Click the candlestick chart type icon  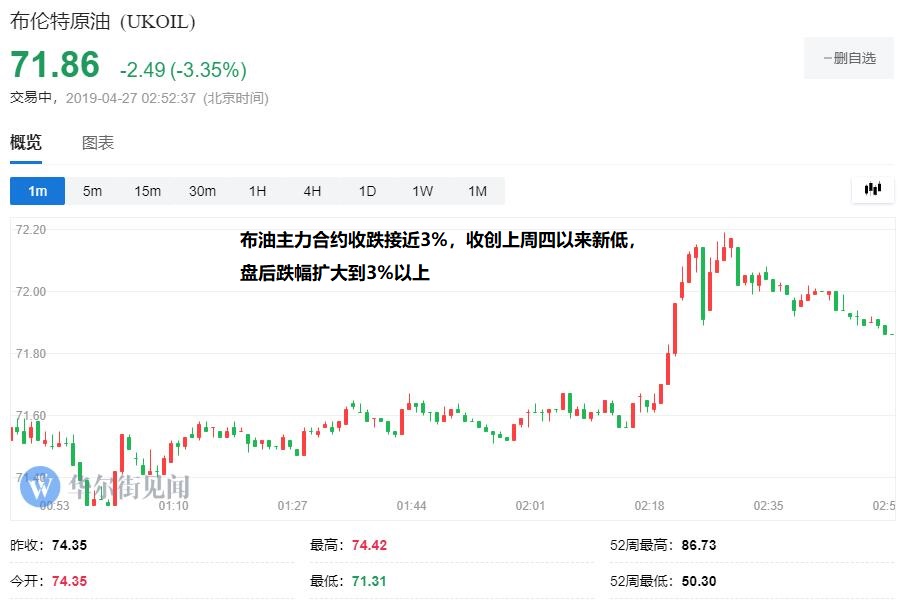[x=873, y=189]
